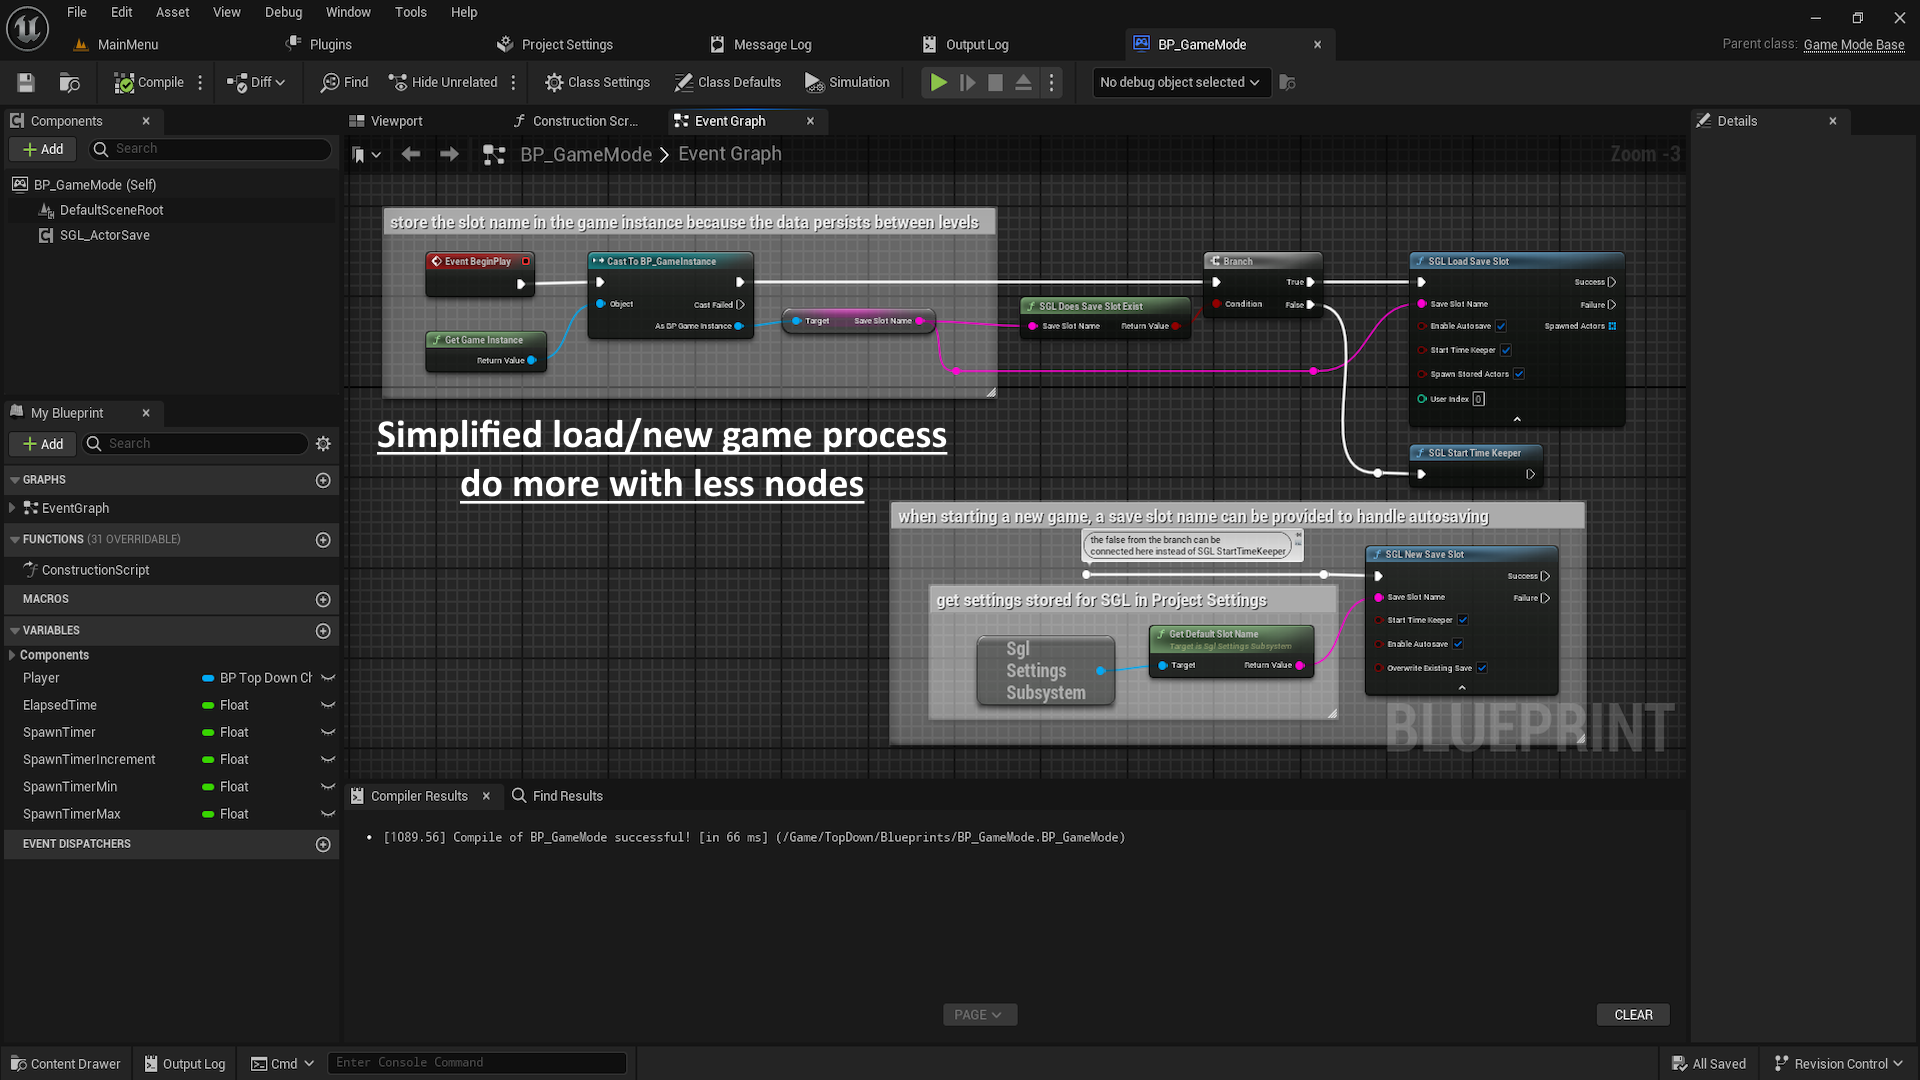Click the frame advance button
The width and height of the screenshot is (1920, 1080).
[967, 83]
